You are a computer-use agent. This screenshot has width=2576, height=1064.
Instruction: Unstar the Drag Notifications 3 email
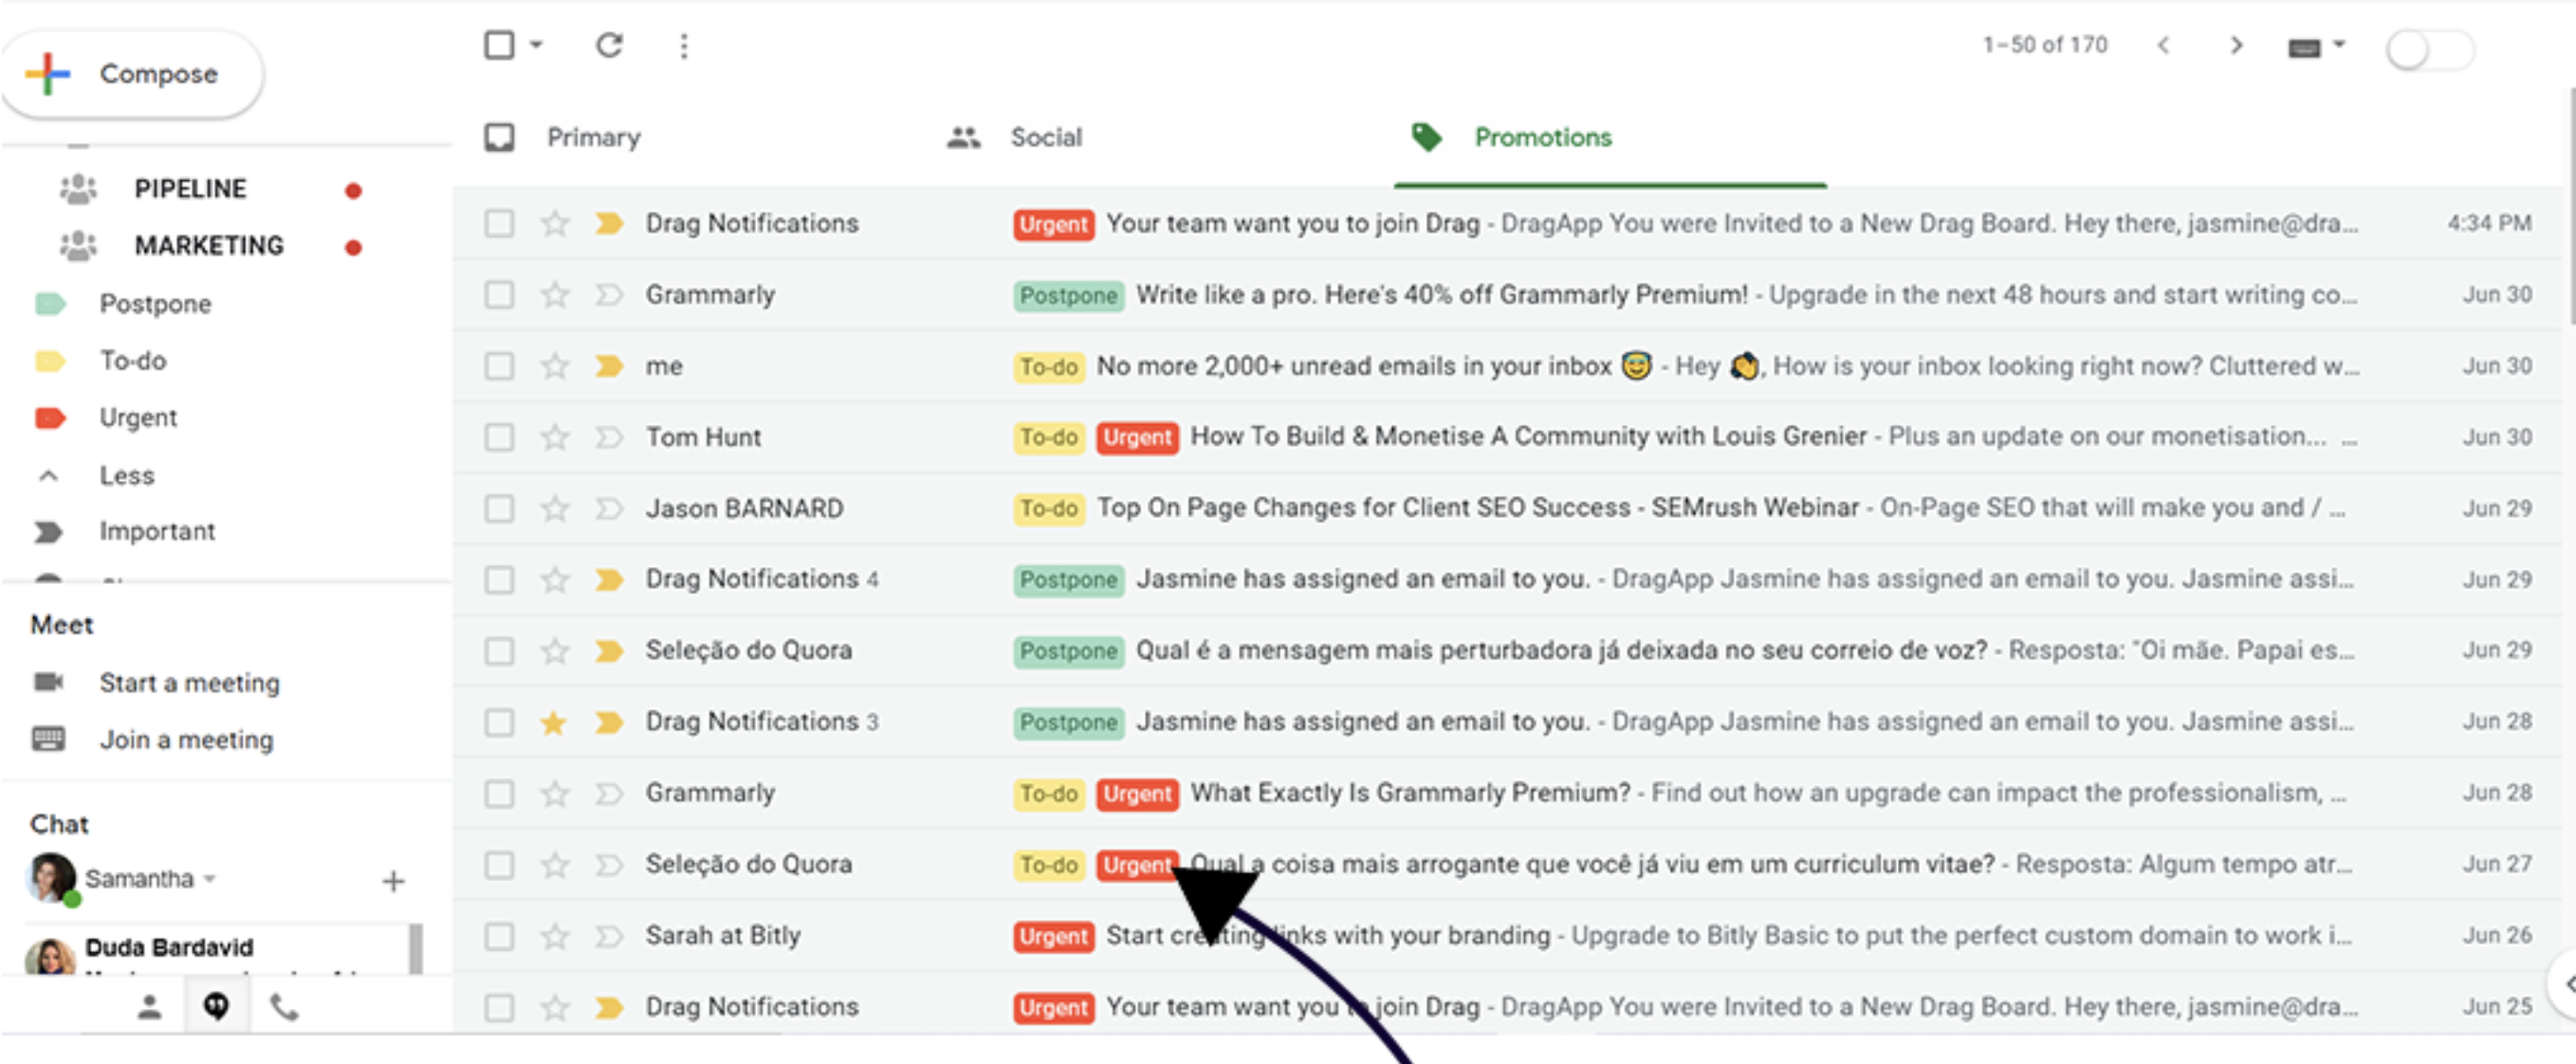pos(554,722)
